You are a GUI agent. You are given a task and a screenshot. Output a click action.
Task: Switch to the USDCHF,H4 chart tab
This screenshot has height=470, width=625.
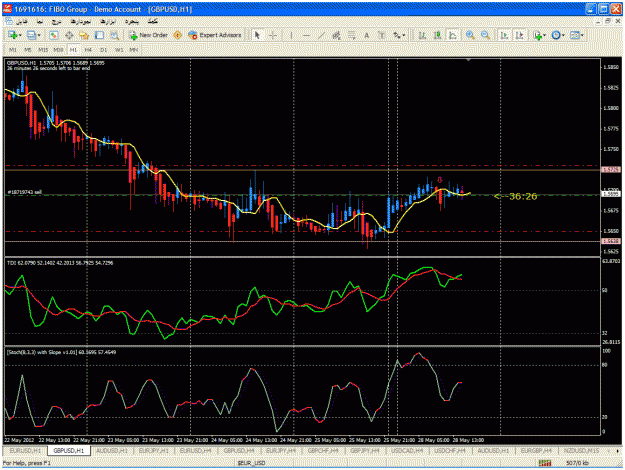click(450, 450)
